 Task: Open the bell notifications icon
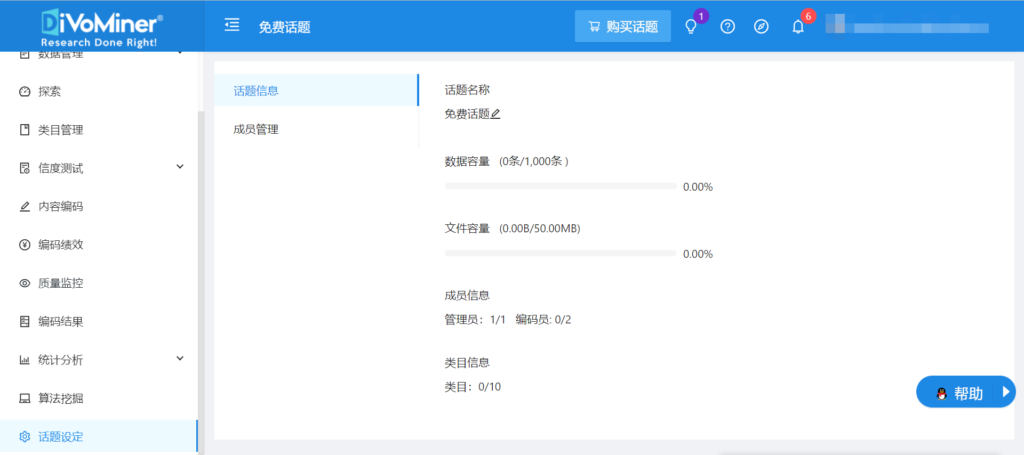(798, 27)
